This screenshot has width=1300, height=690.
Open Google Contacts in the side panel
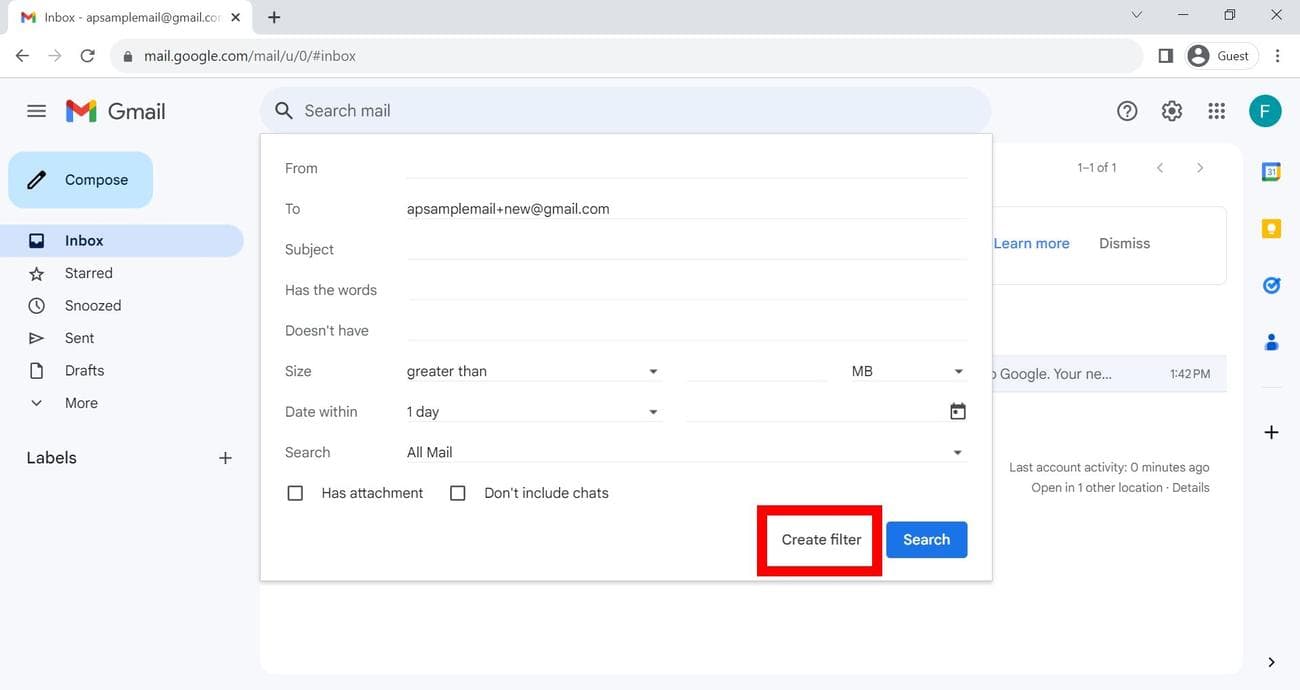pos(1270,342)
